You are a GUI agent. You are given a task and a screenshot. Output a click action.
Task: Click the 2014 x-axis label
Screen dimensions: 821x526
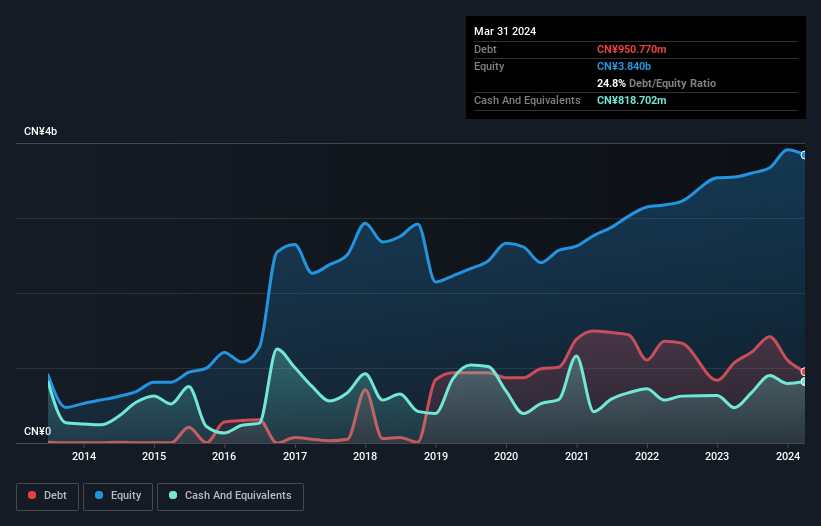[x=84, y=456]
